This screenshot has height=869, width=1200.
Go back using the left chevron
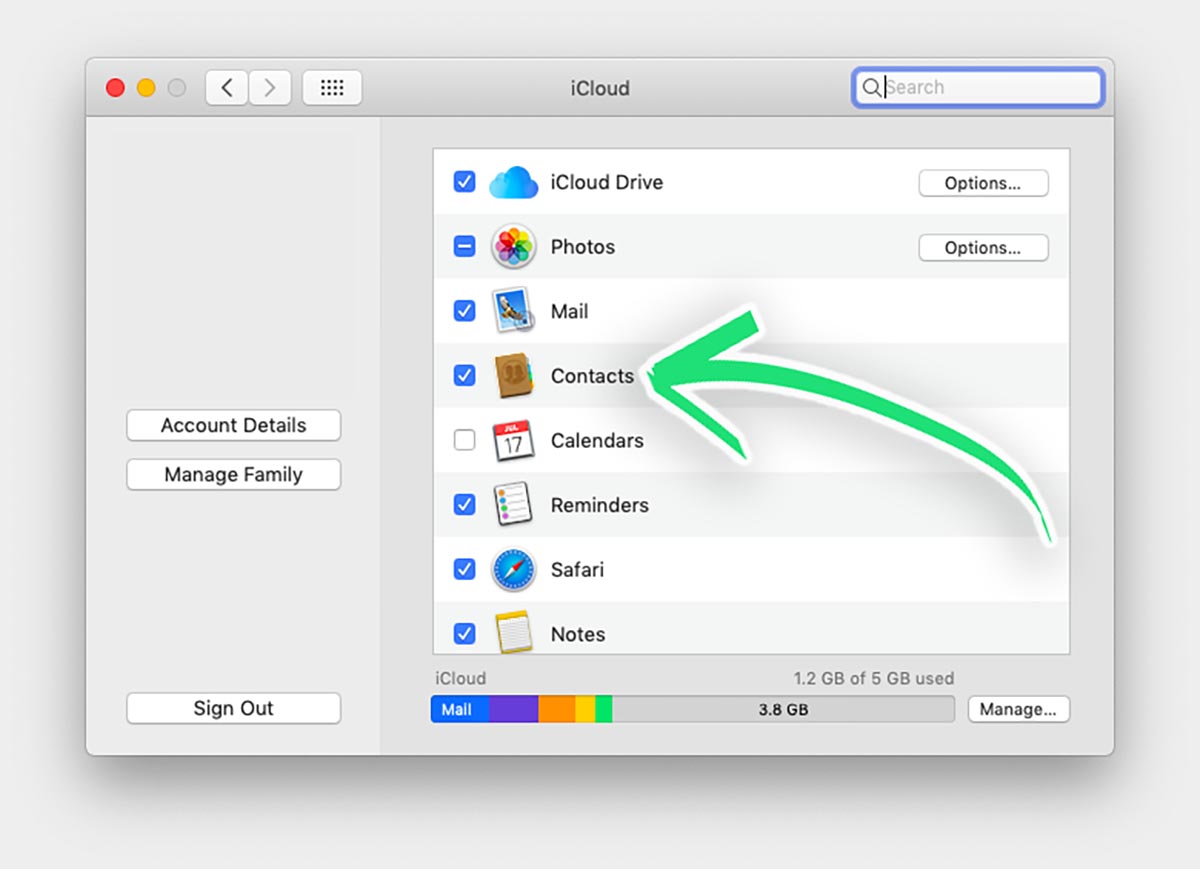click(227, 88)
